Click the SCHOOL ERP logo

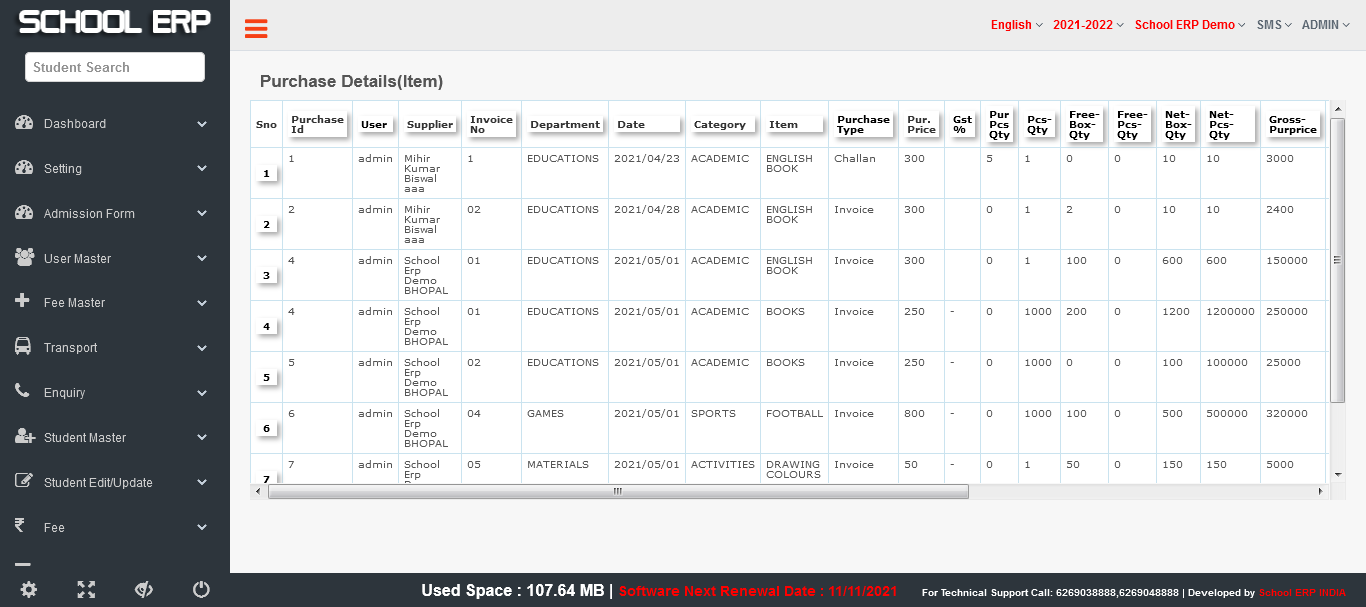tap(115, 22)
